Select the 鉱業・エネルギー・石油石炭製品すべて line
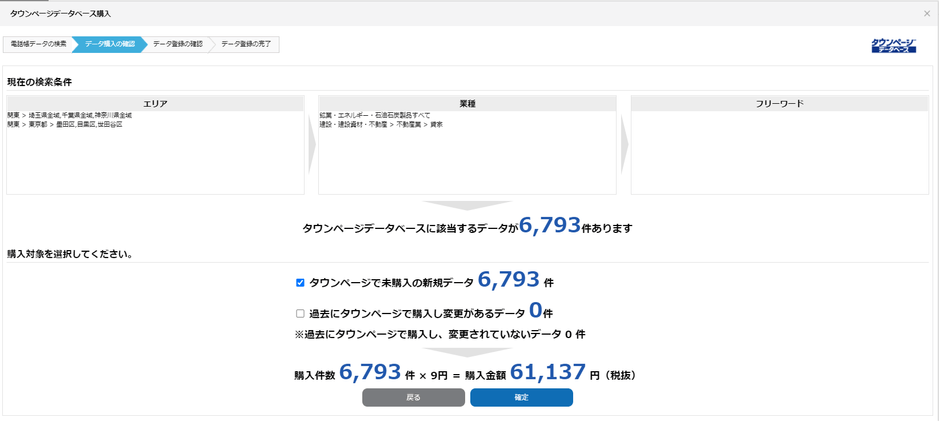The width and height of the screenshot is (940, 443). tap(375, 115)
